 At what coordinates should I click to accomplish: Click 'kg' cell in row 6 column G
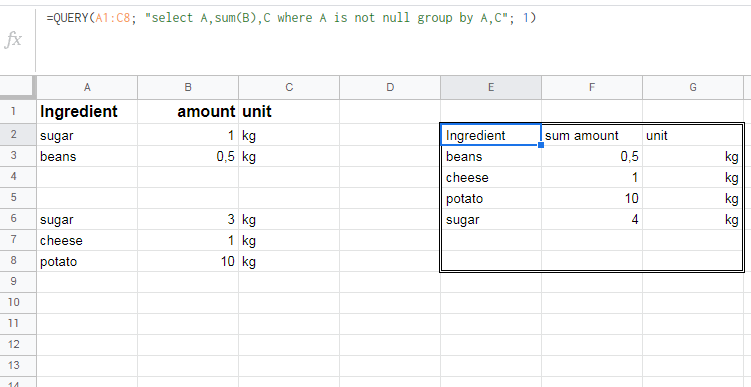(693, 219)
